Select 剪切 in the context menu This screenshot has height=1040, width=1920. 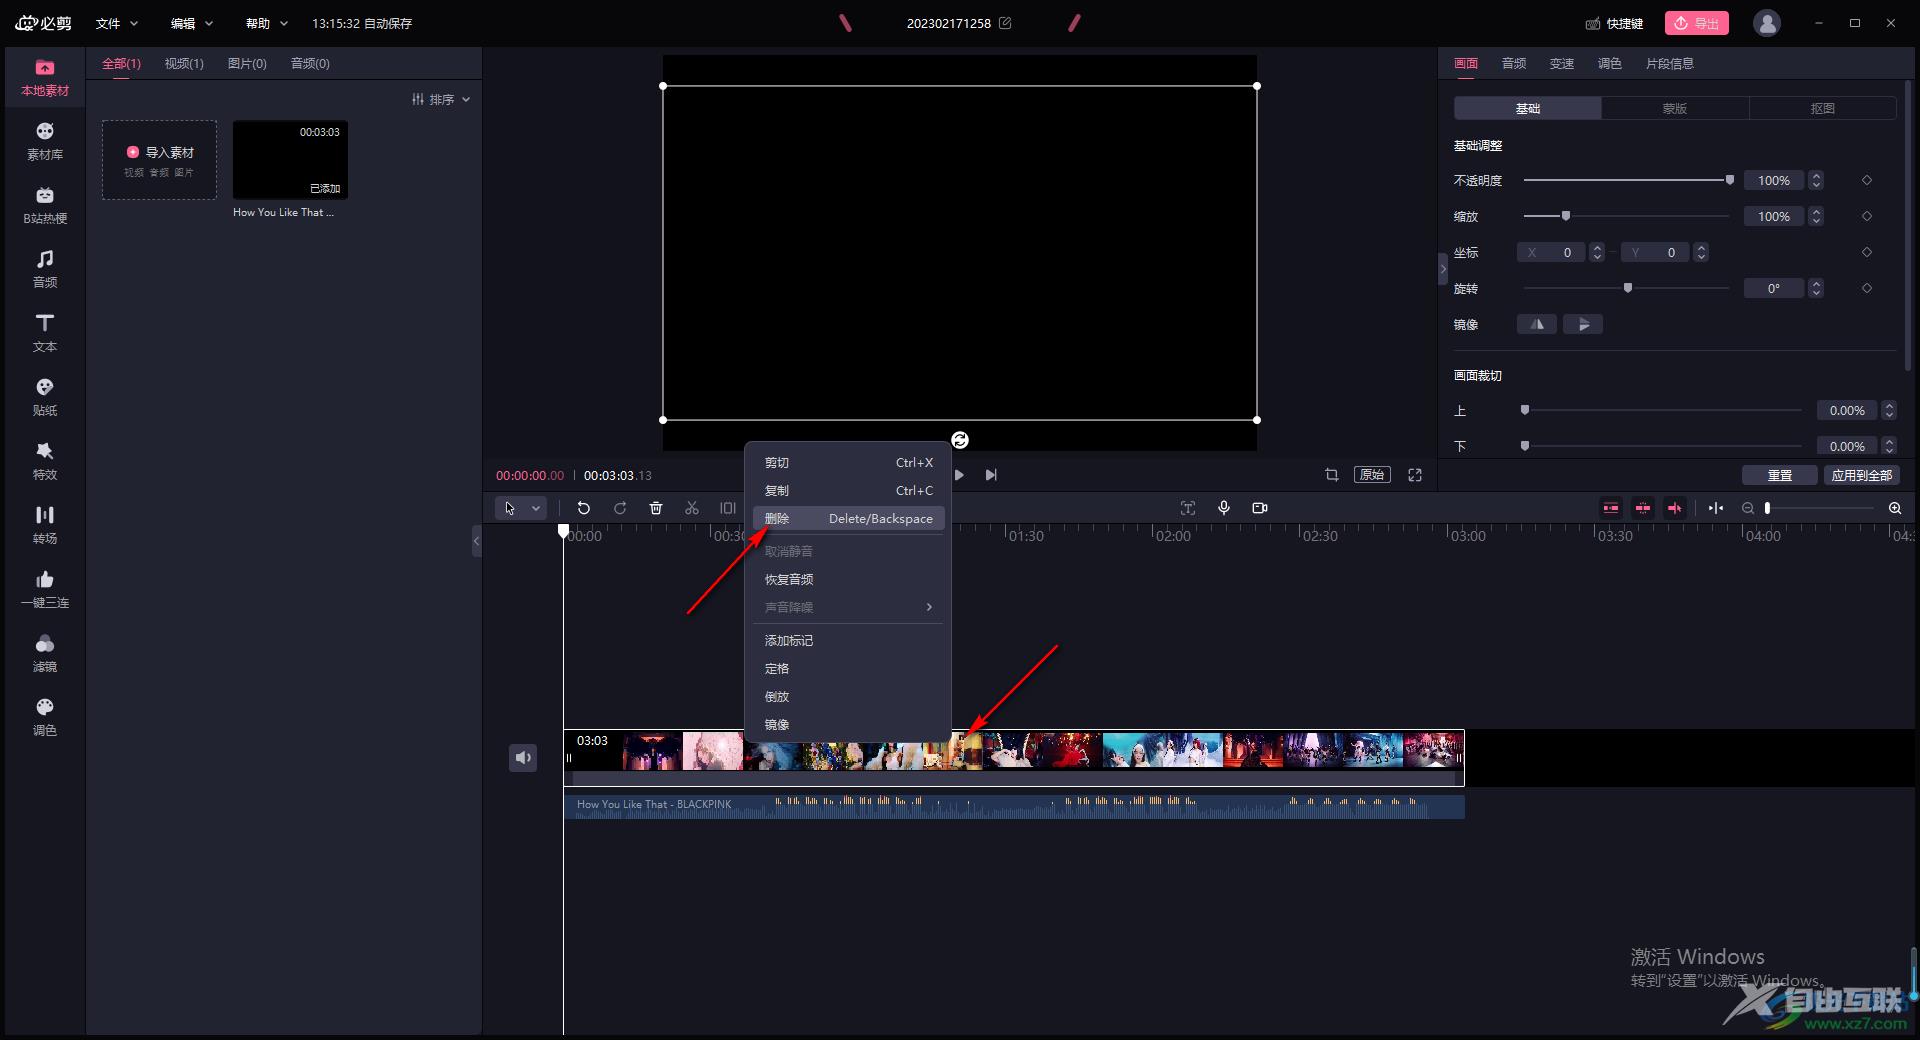848,462
